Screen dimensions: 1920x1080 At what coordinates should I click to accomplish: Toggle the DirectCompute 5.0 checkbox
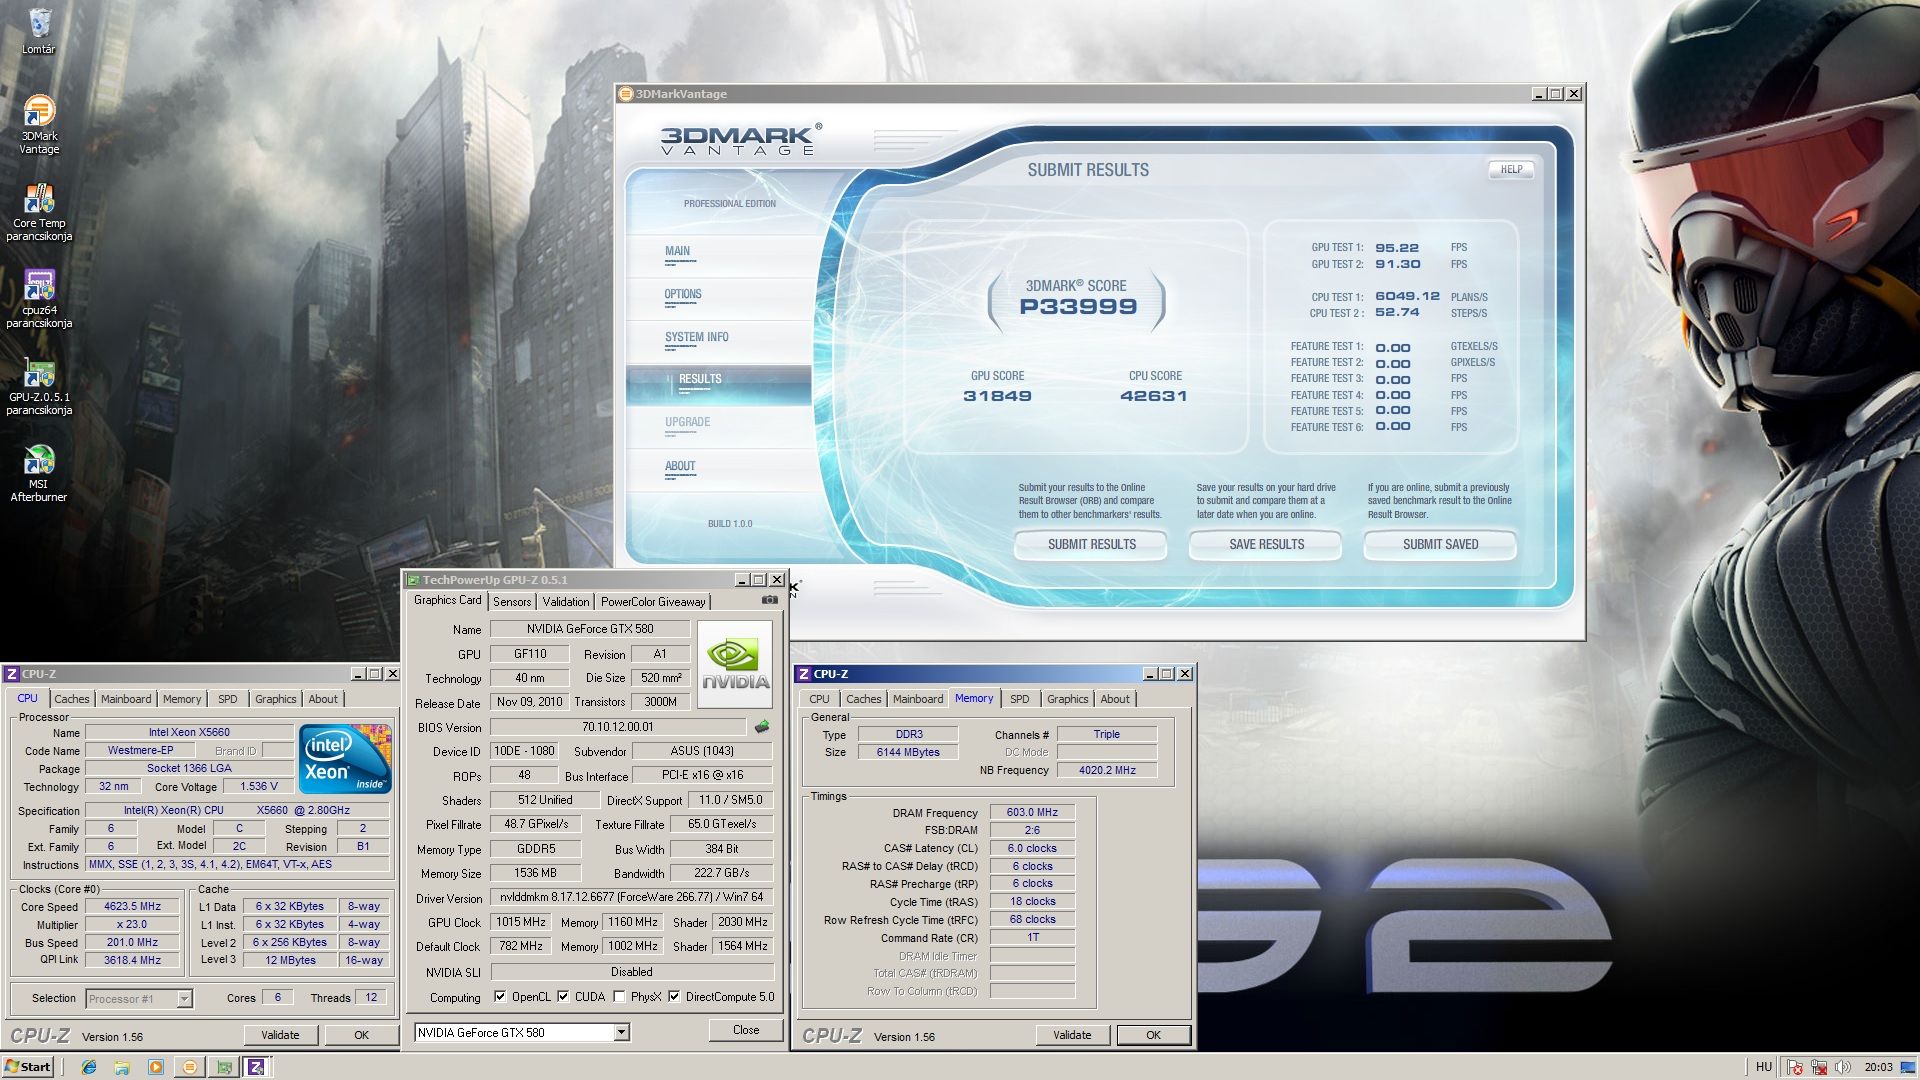pos(674,997)
